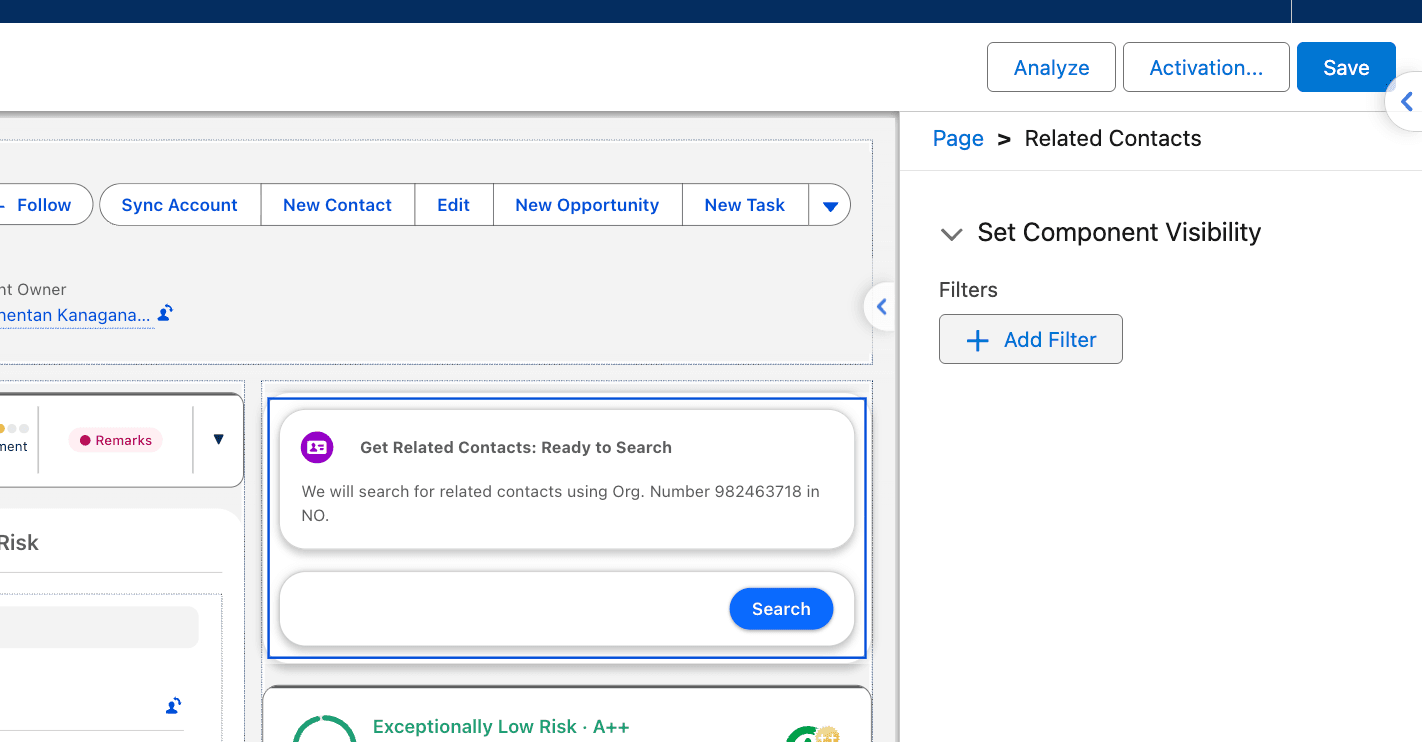Click the Edit action button

point(453,205)
